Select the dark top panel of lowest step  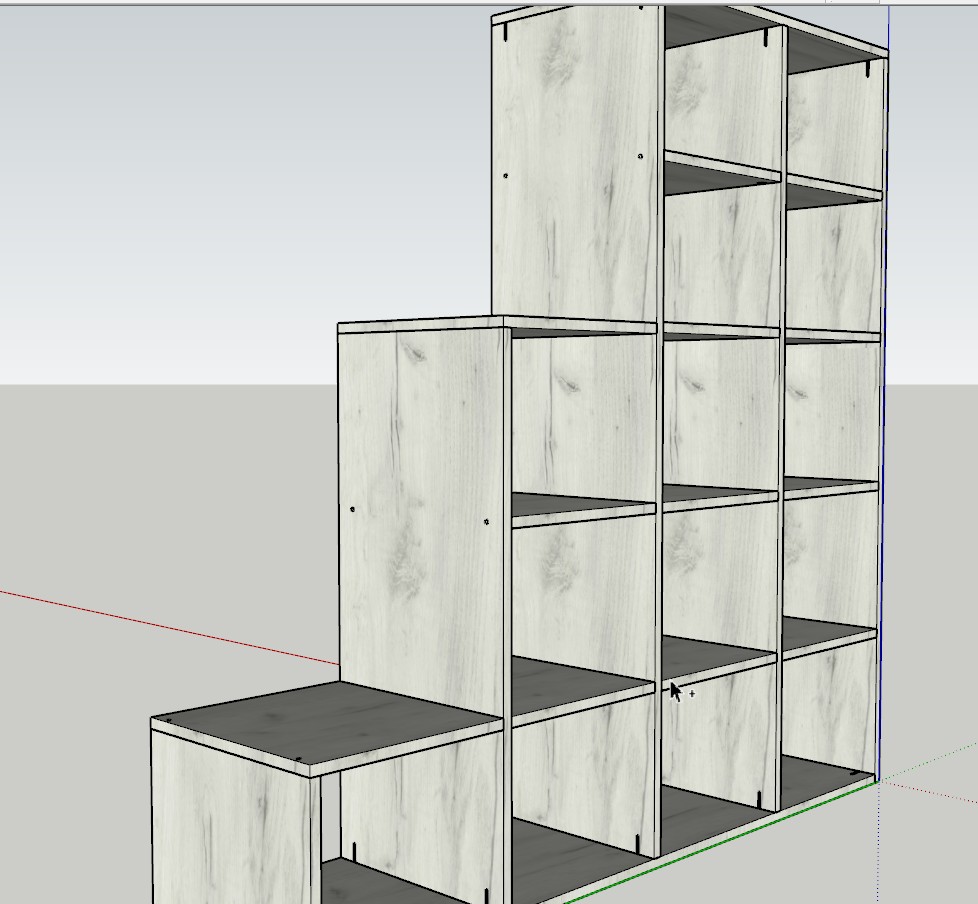point(327,721)
